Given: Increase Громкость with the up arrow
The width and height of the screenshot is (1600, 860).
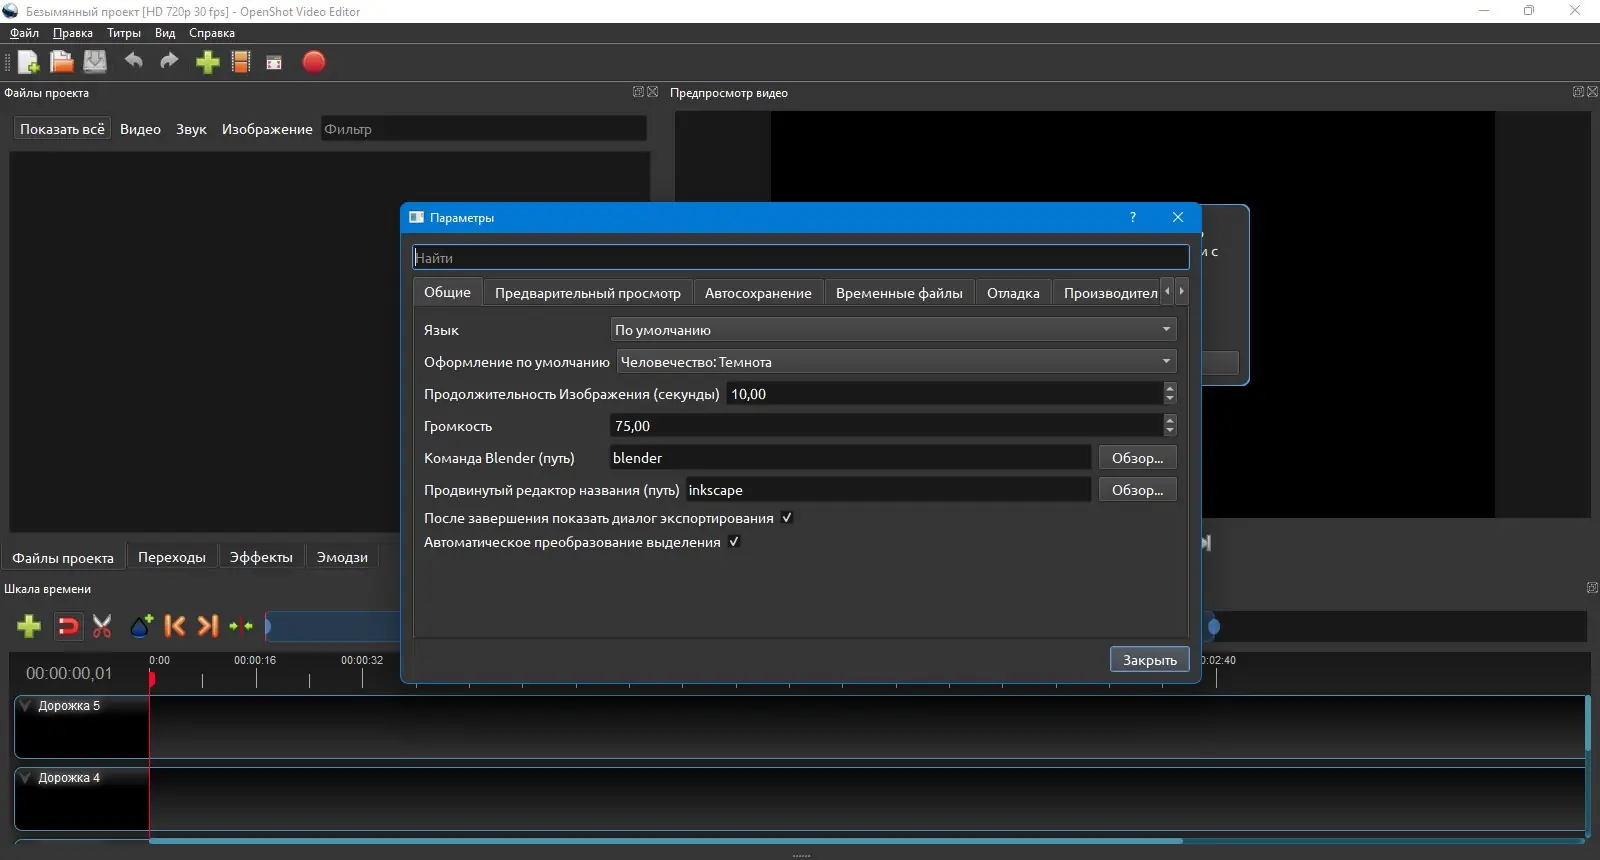Looking at the screenshot, I should [1170, 420].
